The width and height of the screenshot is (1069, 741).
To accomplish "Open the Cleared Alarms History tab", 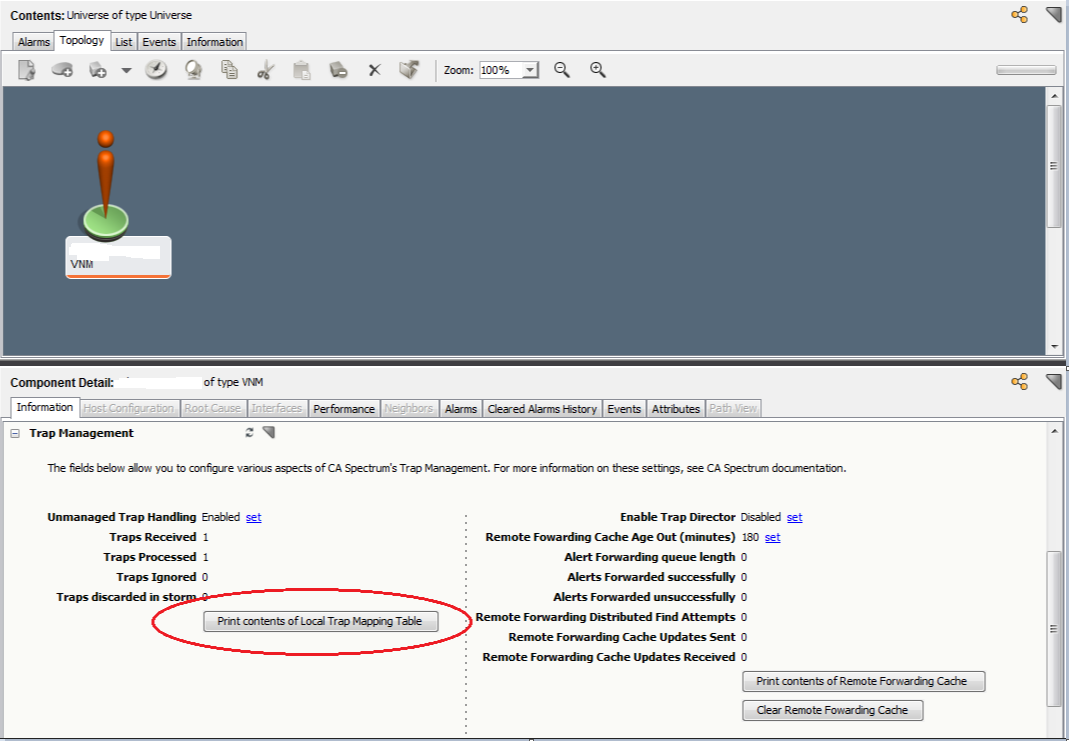I will click(x=542, y=409).
